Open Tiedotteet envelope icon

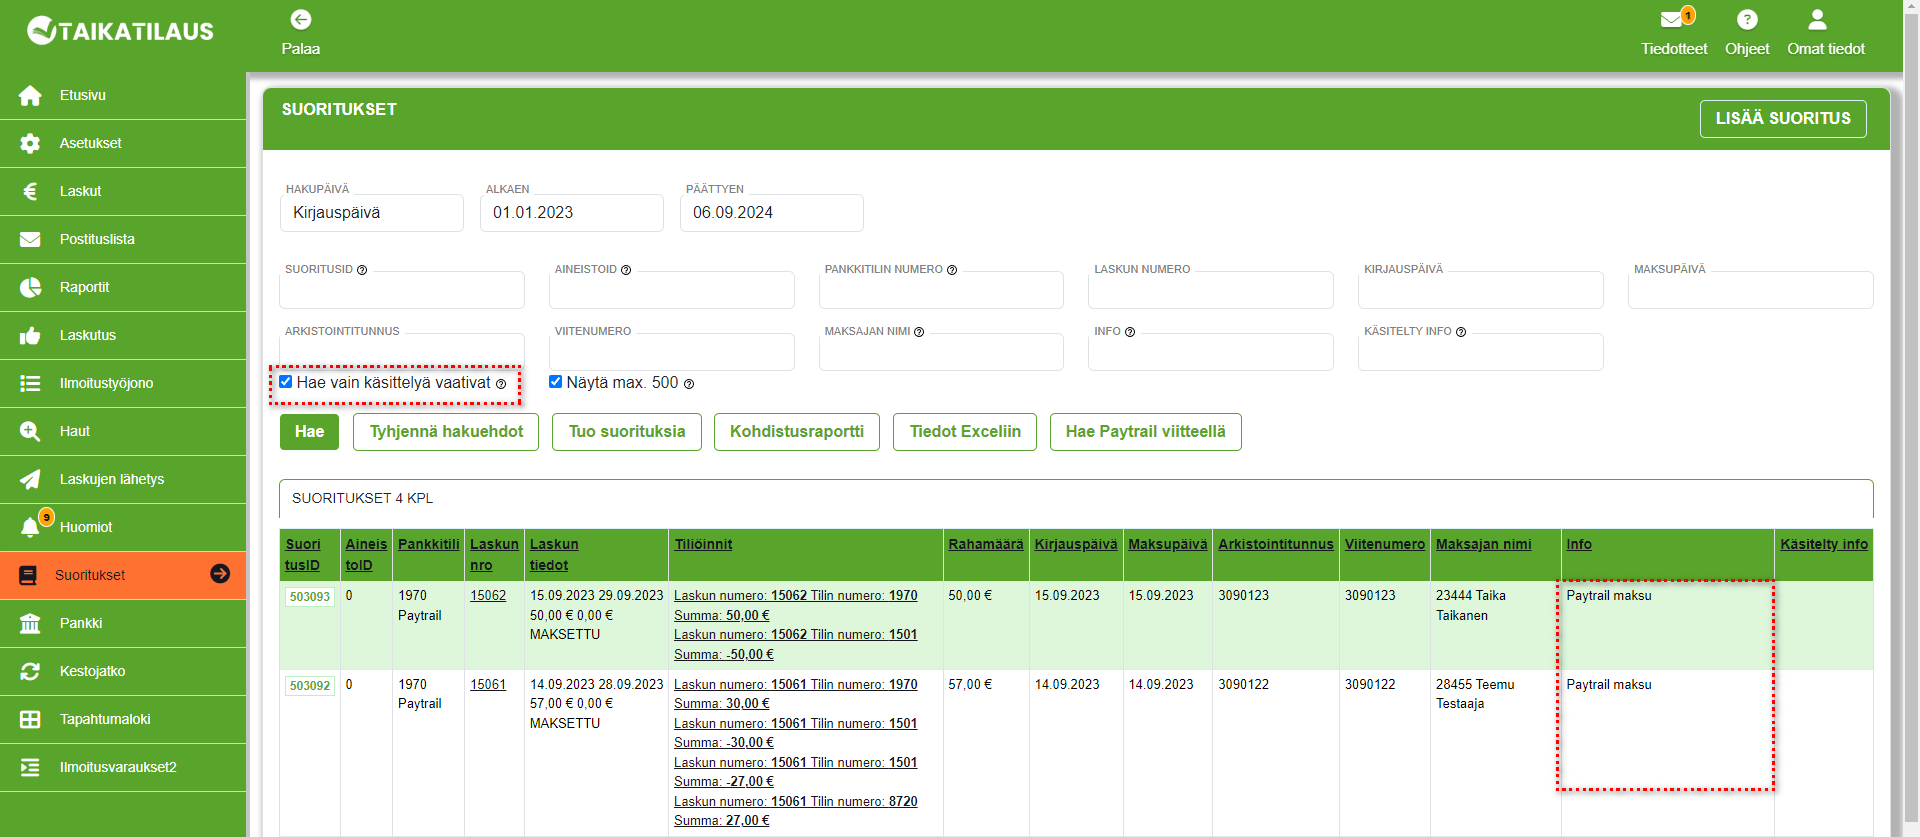[x=1672, y=20]
